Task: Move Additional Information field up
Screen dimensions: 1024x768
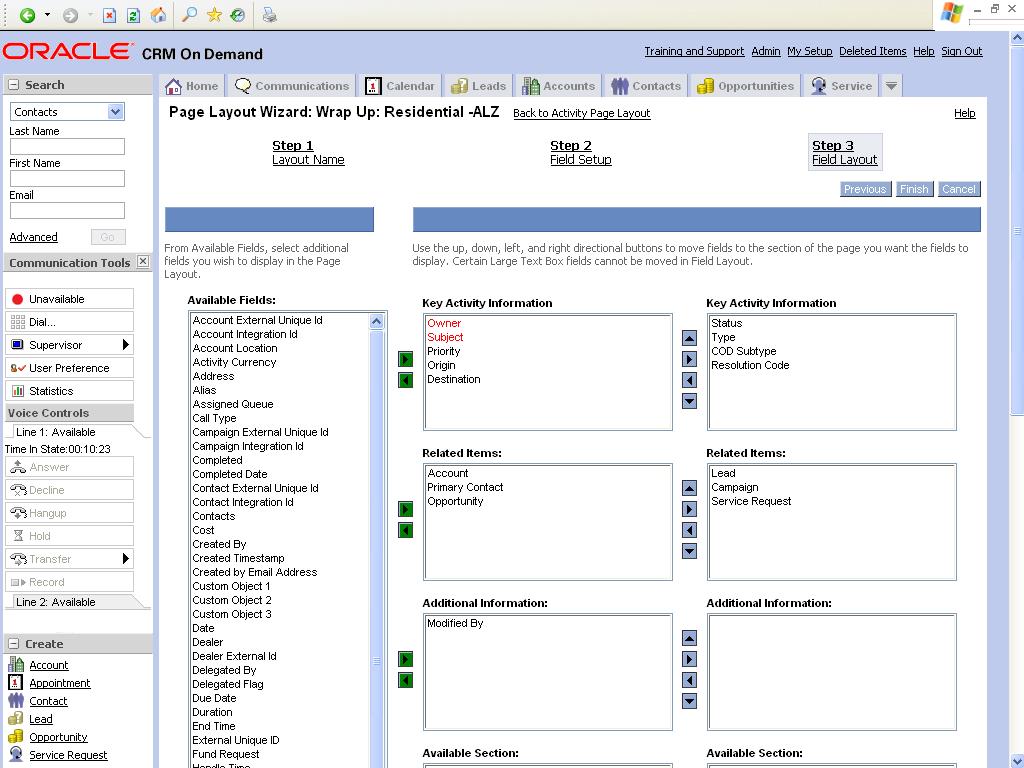Action: (x=690, y=638)
